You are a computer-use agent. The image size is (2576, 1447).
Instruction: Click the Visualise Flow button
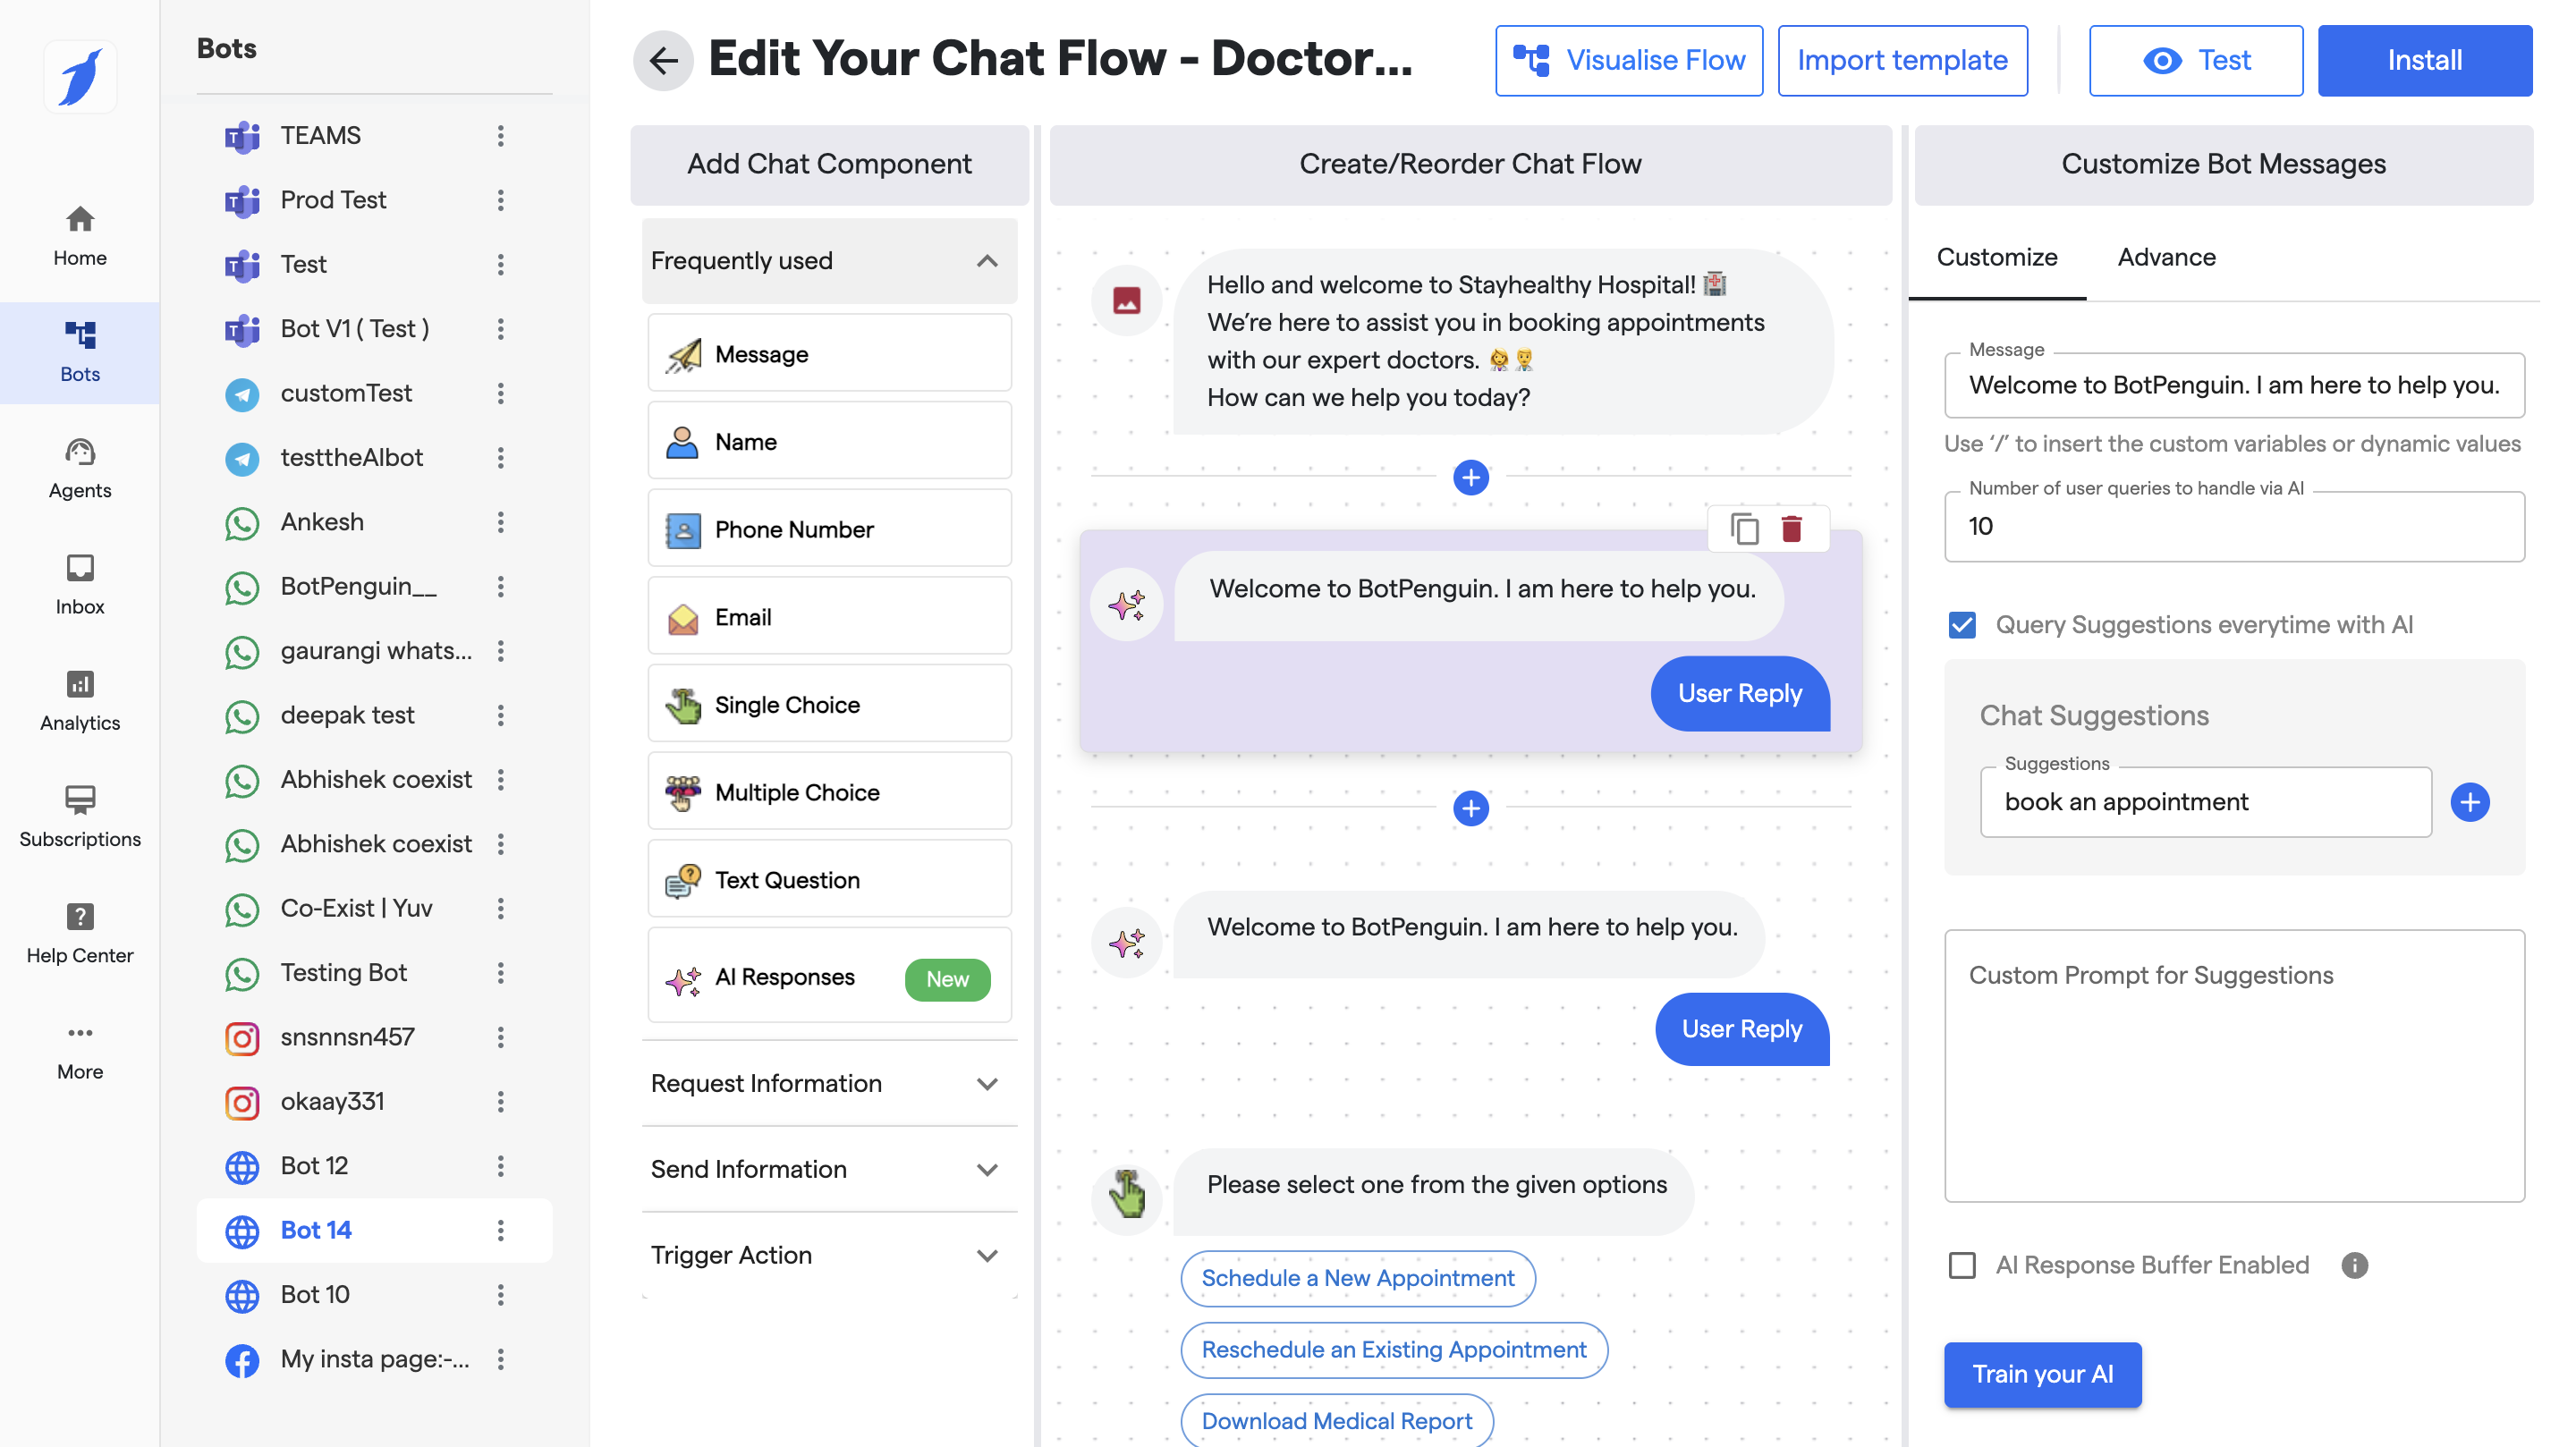(x=1628, y=60)
